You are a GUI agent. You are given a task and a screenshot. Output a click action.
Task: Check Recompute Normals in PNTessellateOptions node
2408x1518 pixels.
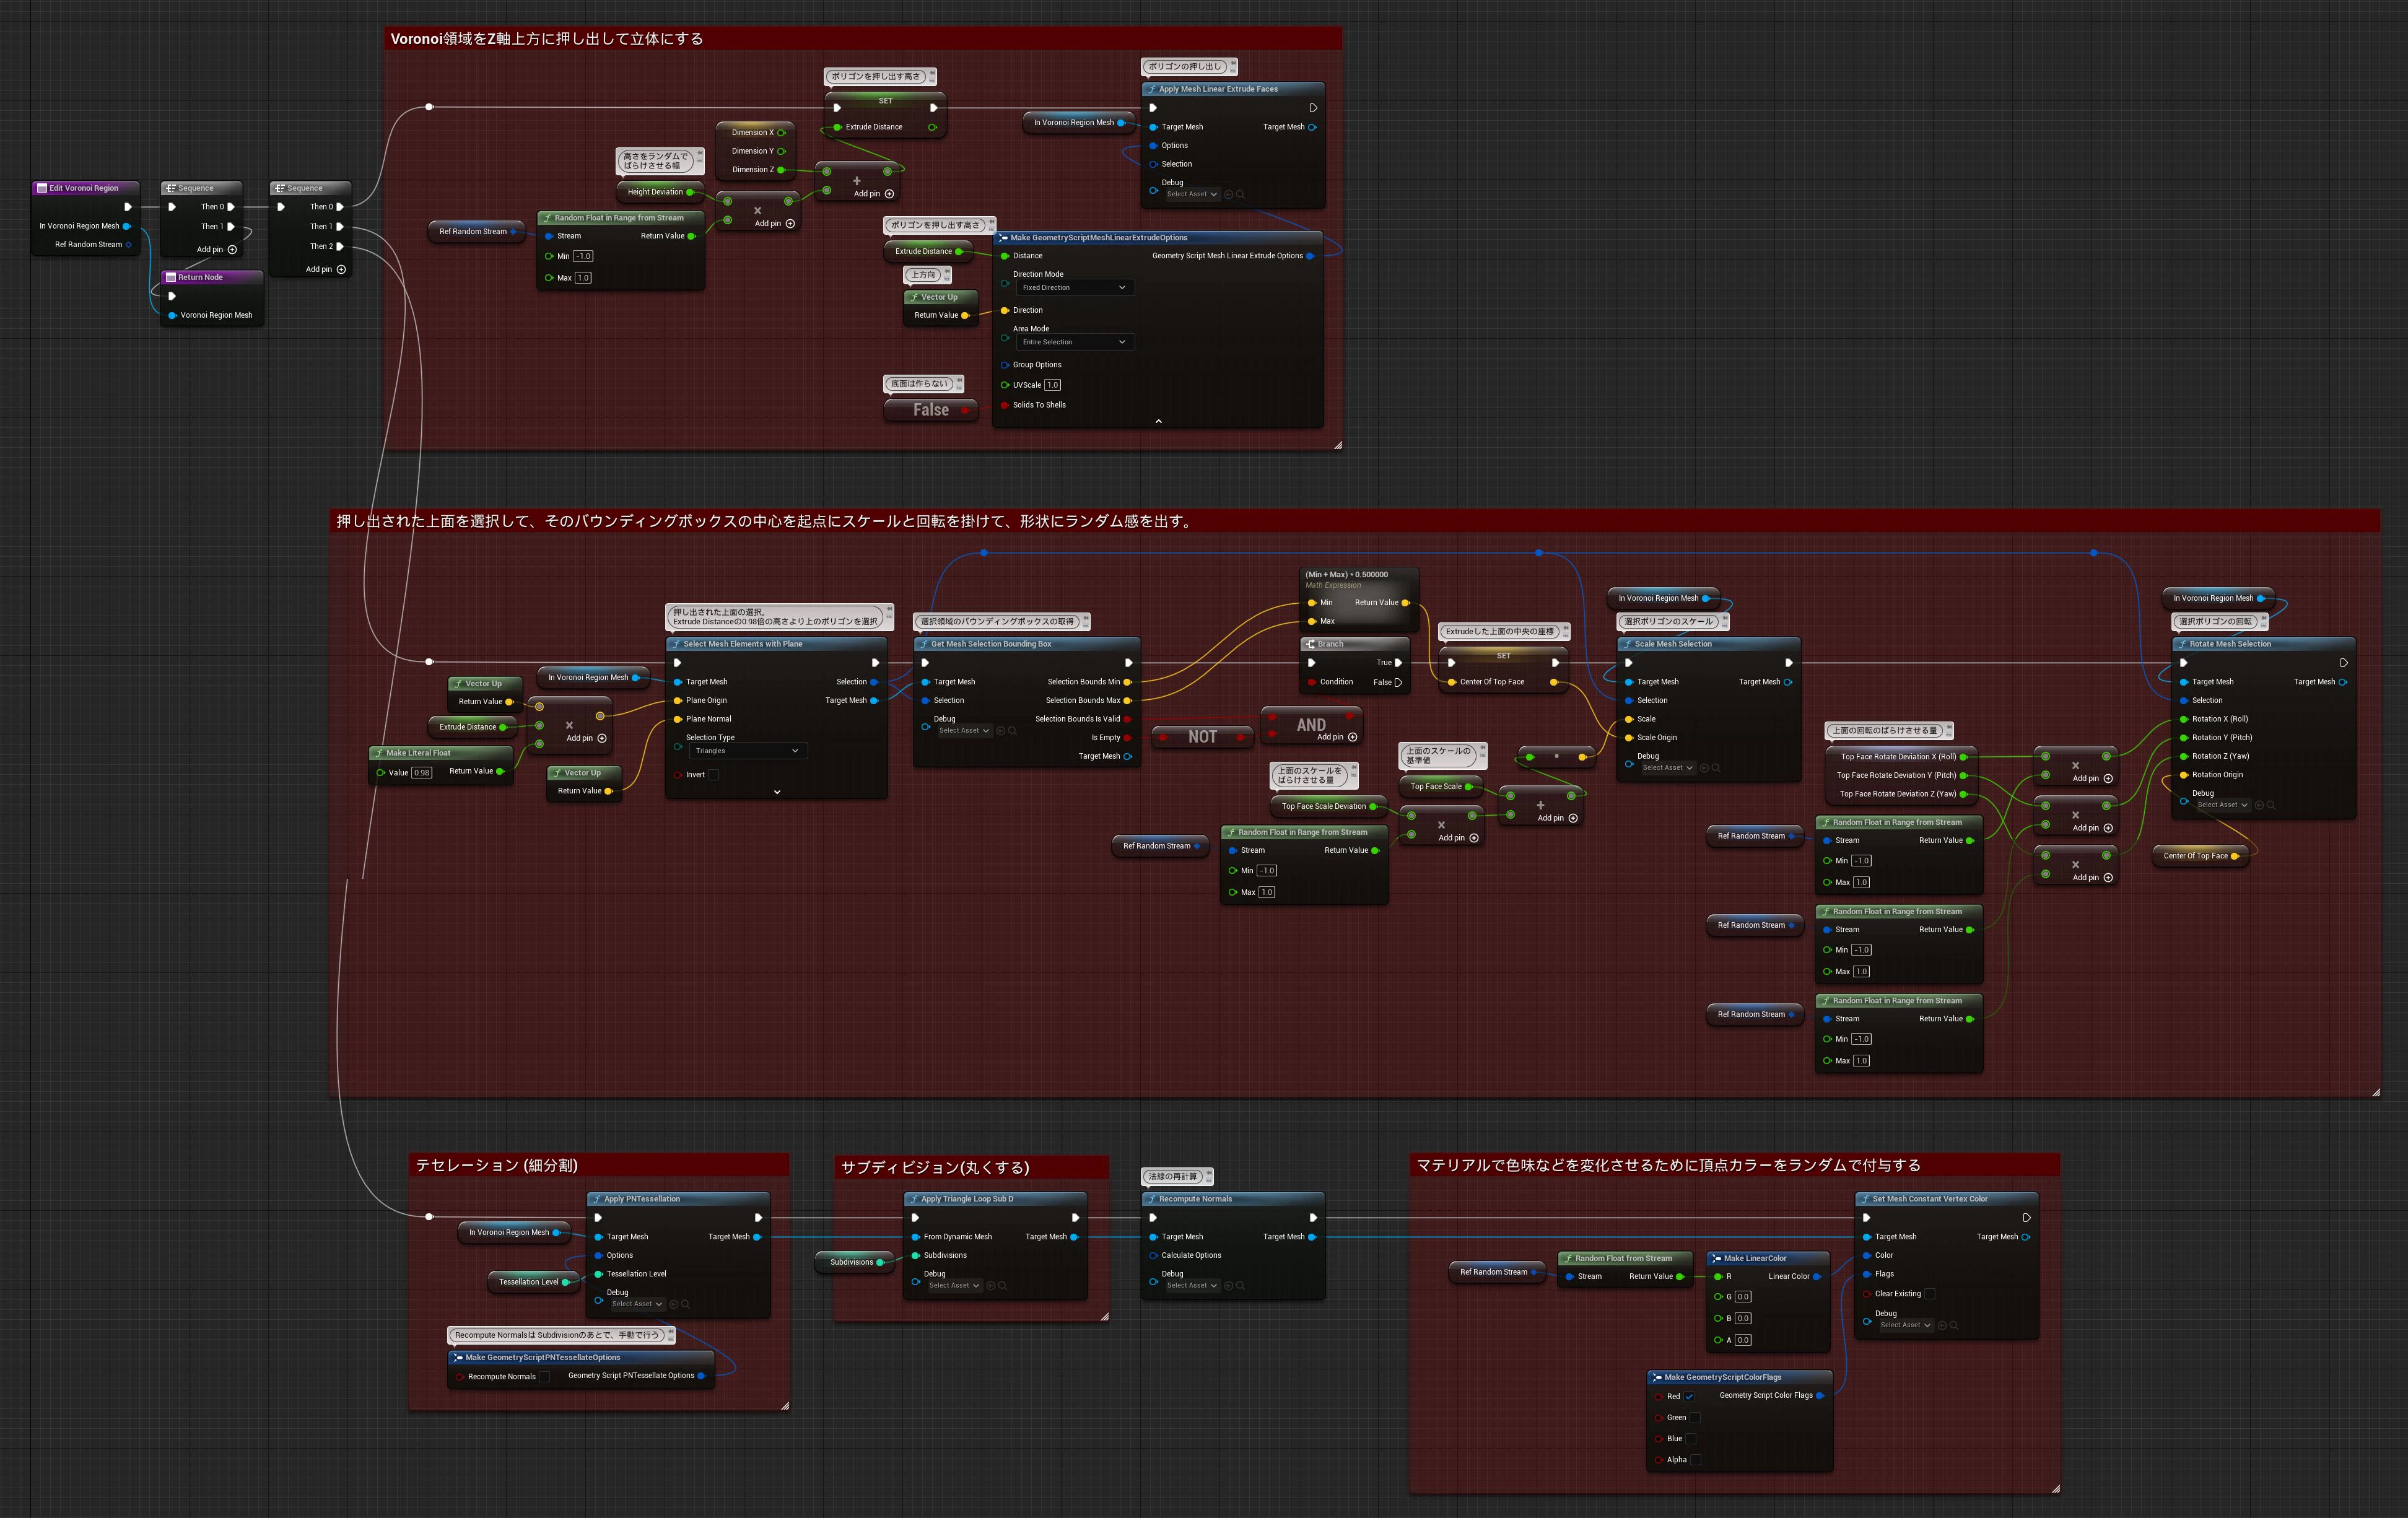point(544,1377)
